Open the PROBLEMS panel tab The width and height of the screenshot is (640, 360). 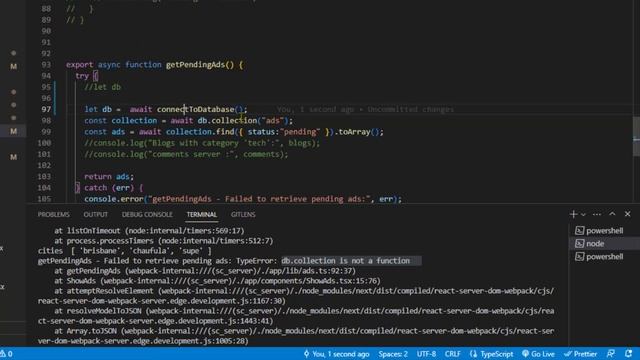pyautogui.click(x=53, y=214)
